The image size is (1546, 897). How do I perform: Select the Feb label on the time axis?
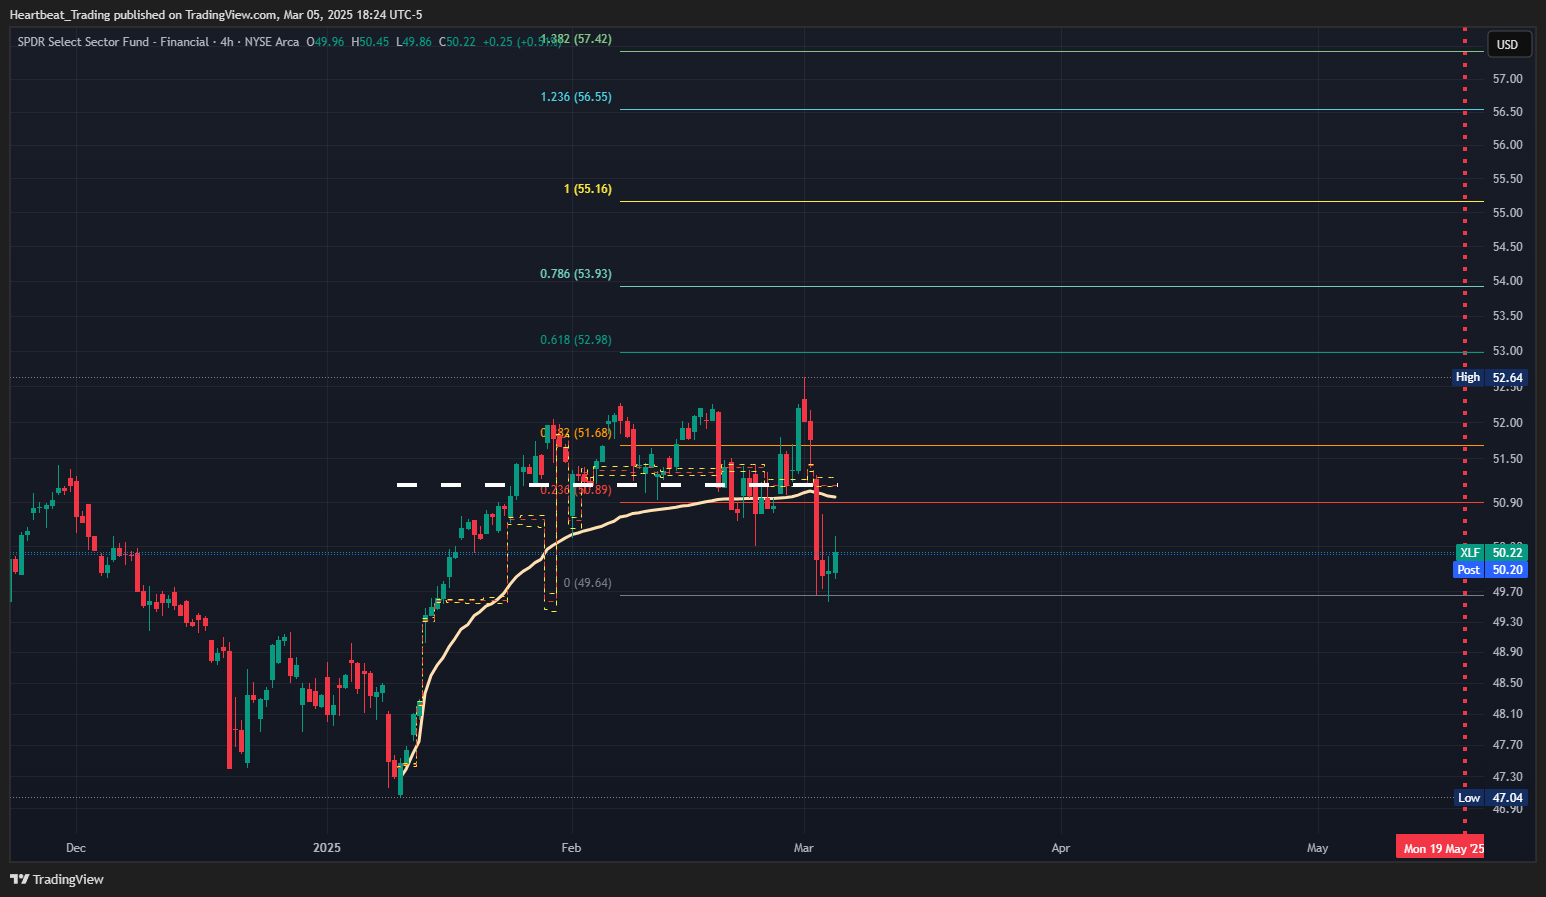(571, 848)
